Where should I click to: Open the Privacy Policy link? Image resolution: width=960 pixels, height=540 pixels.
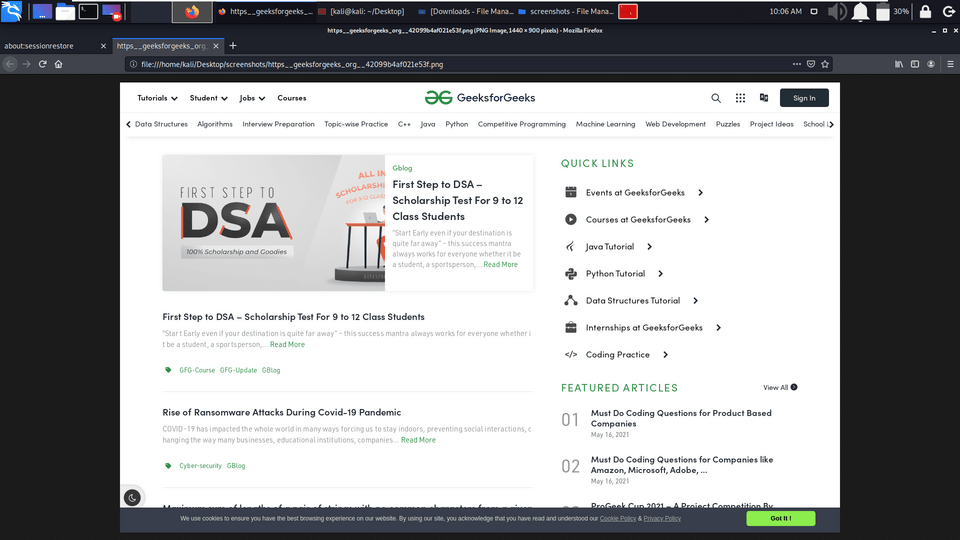coord(662,519)
